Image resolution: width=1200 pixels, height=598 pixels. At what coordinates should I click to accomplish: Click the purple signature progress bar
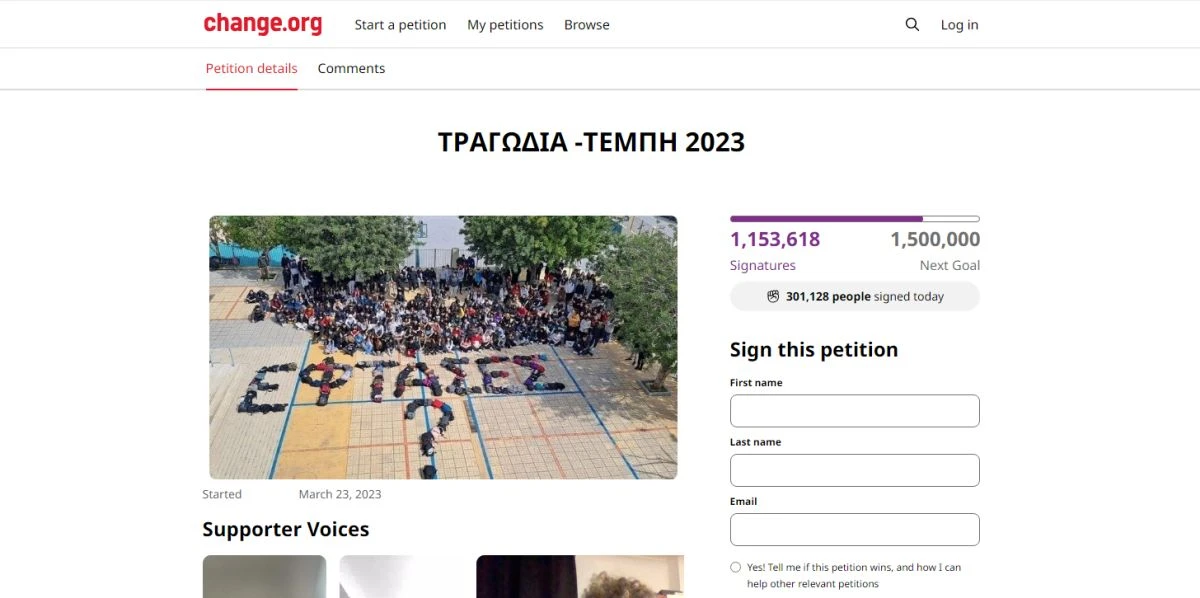(x=855, y=218)
